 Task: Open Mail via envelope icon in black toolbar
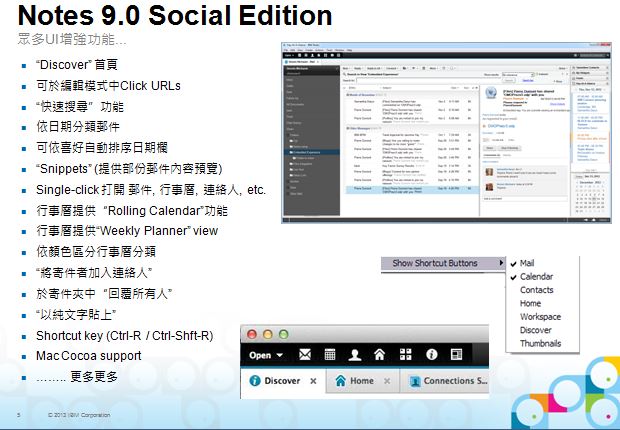coord(305,354)
